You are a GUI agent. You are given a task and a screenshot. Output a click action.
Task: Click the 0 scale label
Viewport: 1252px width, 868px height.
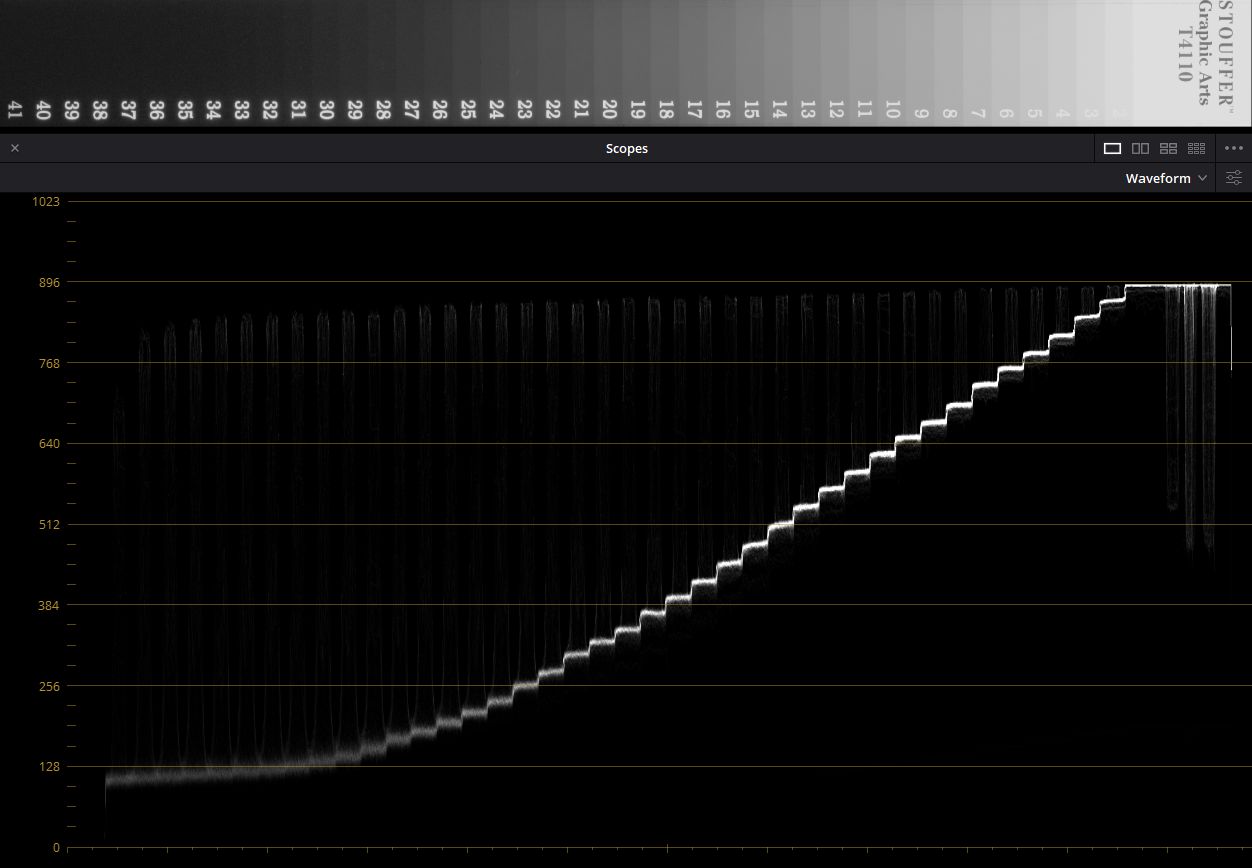[x=56, y=848]
